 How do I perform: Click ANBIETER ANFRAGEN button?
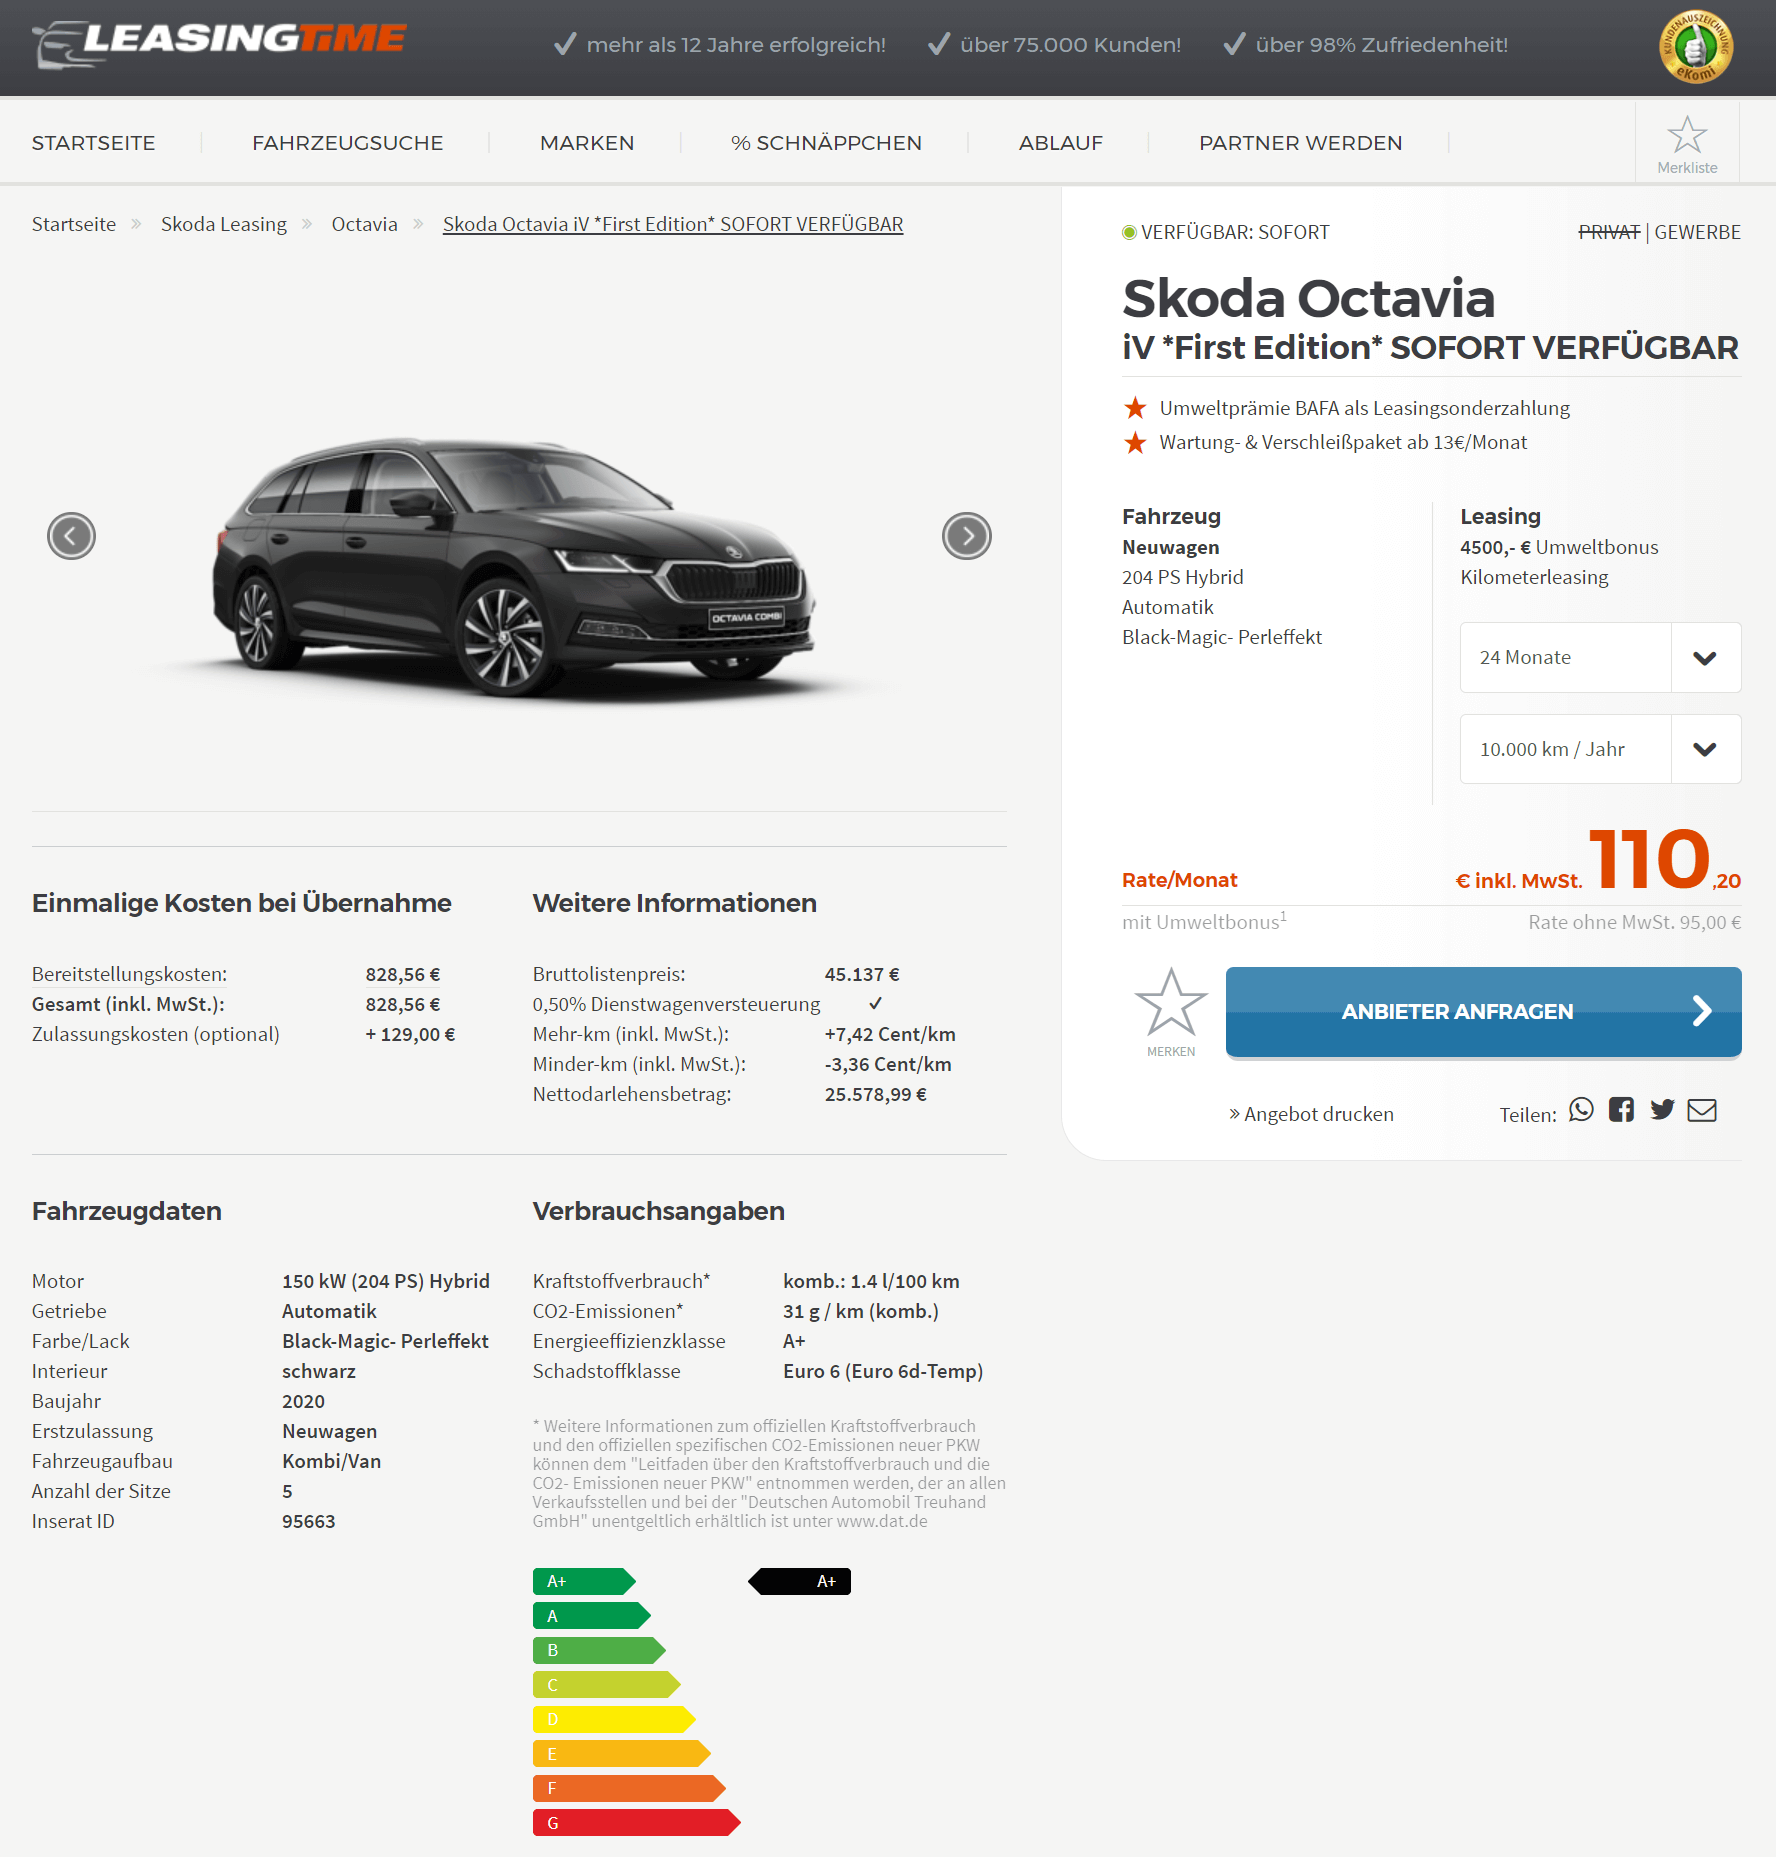pyautogui.click(x=1483, y=1011)
